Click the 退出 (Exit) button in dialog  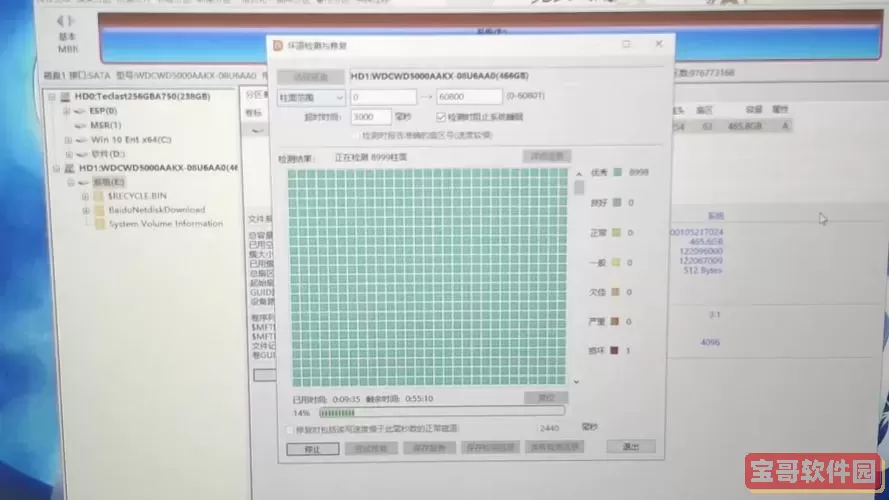pos(631,447)
